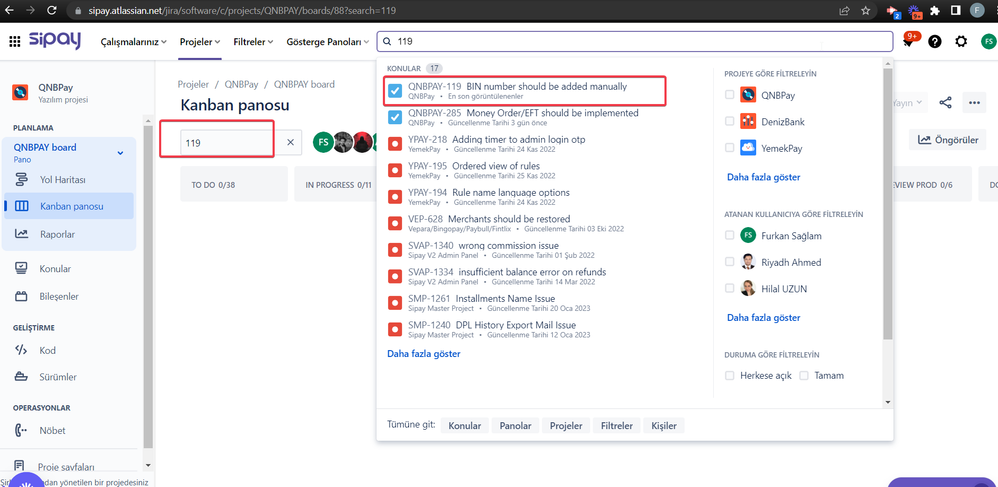This screenshot has height=487, width=998.
Task: Open the notifications bell icon
Action: (908, 42)
